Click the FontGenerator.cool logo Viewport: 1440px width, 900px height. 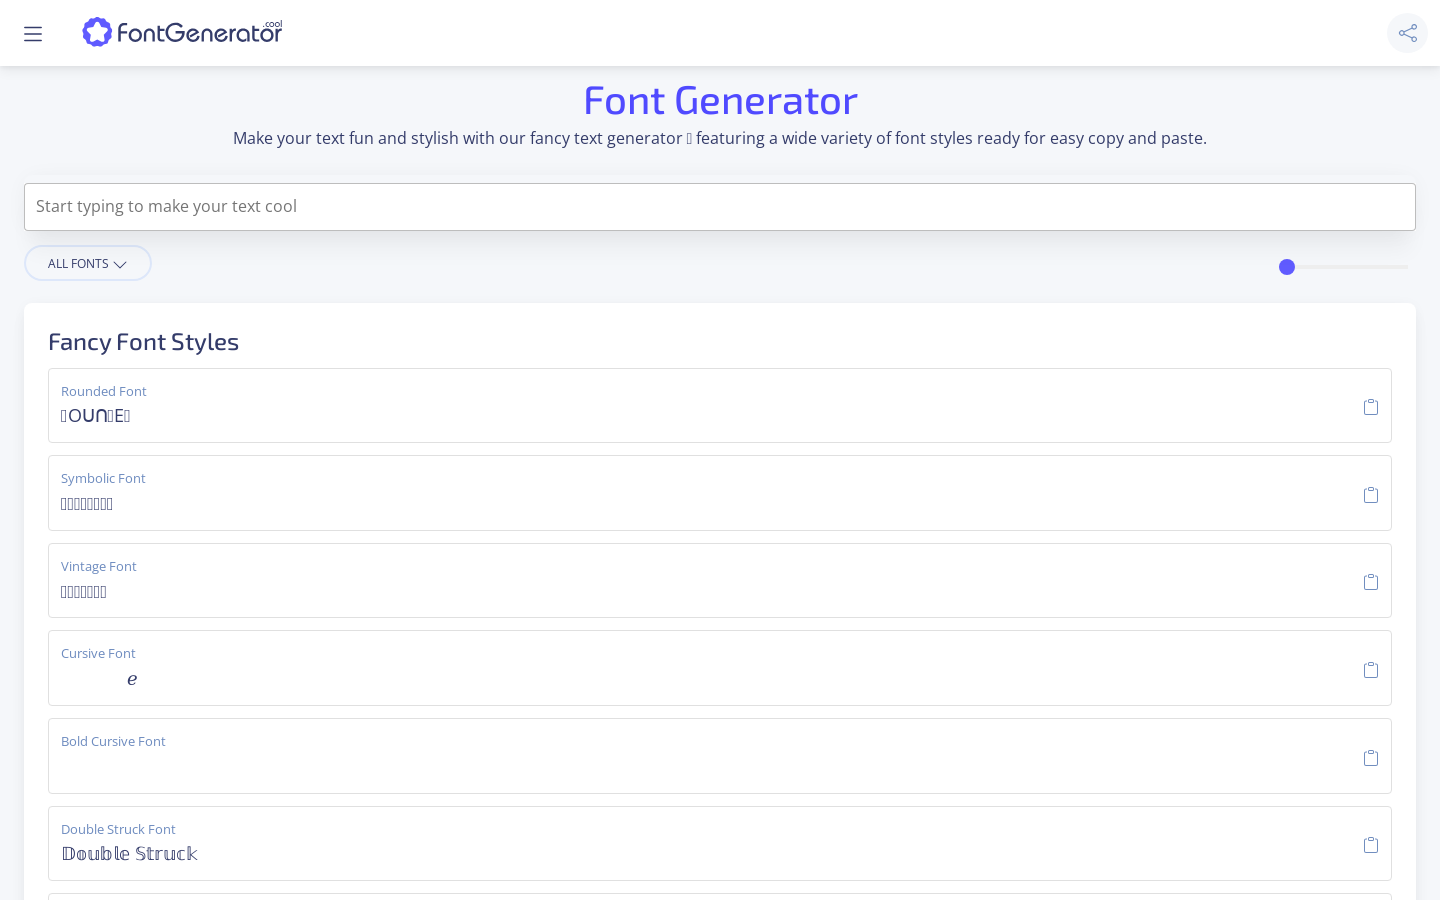(x=182, y=32)
